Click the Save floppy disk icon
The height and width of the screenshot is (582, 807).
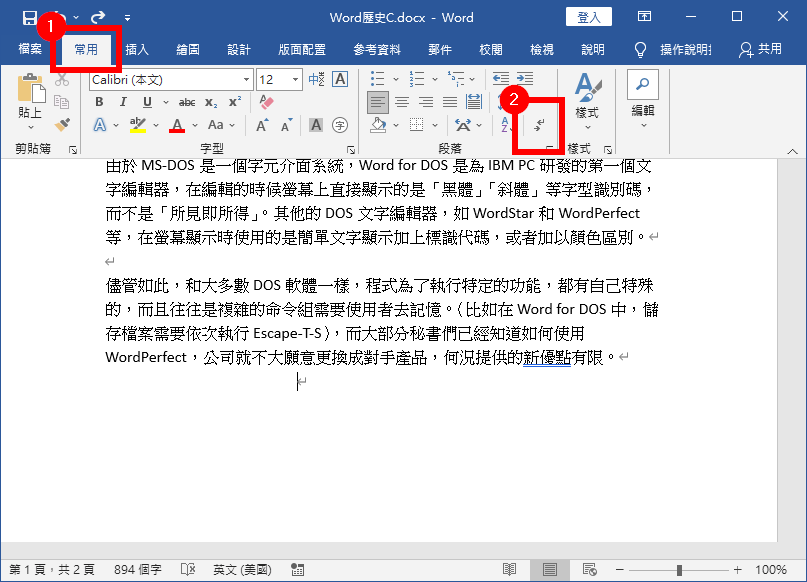click(x=30, y=17)
